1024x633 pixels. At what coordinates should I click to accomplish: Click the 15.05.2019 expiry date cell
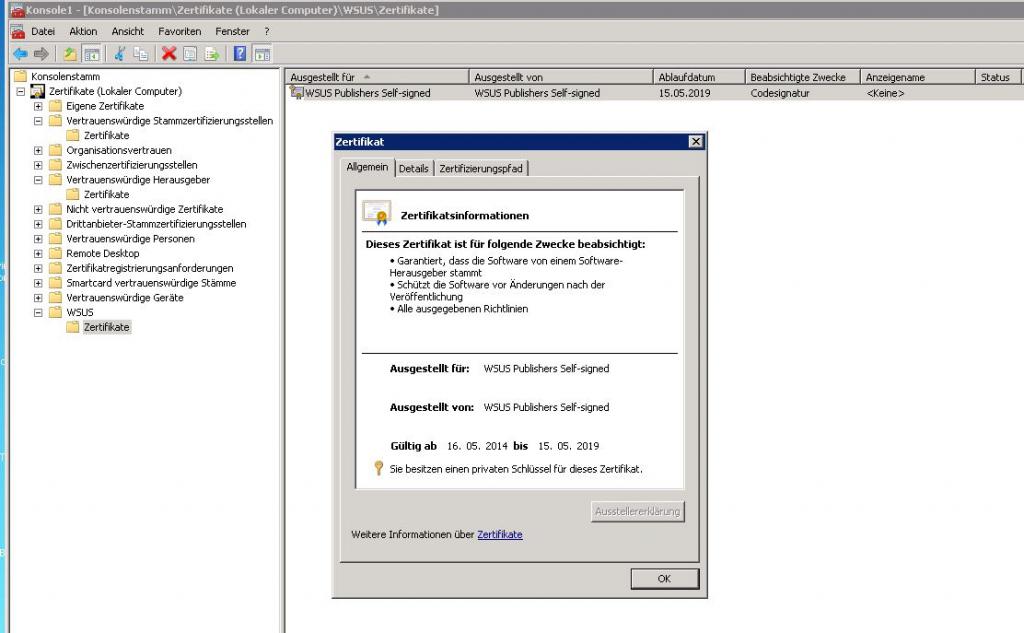(x=684, y=93)
